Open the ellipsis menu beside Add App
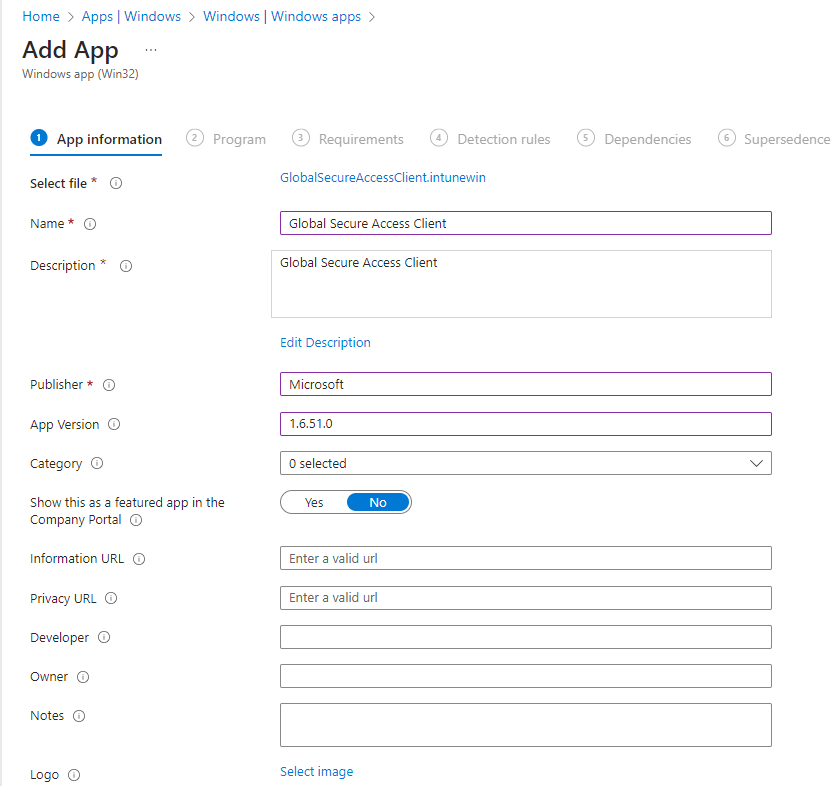The image size is (840, 786). [151, 50]
